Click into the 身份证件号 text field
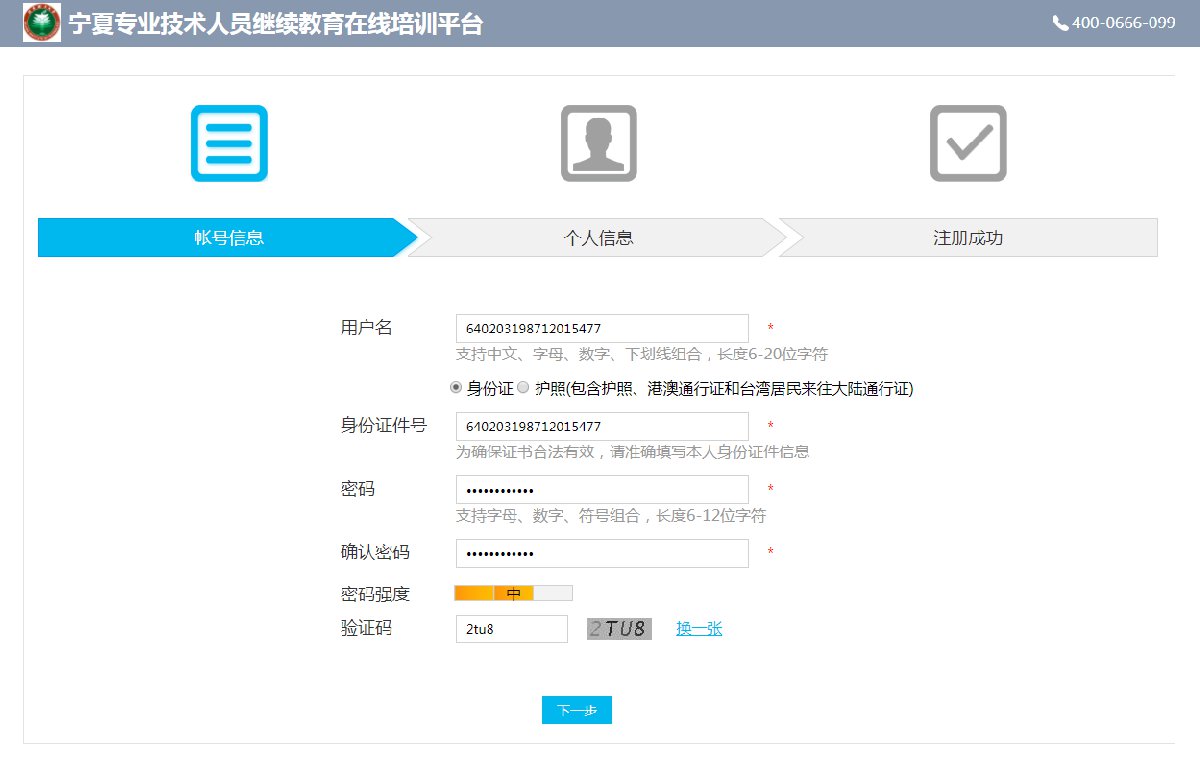Image resolution: width=1200 pixels, height=761 pixels. 601,426
